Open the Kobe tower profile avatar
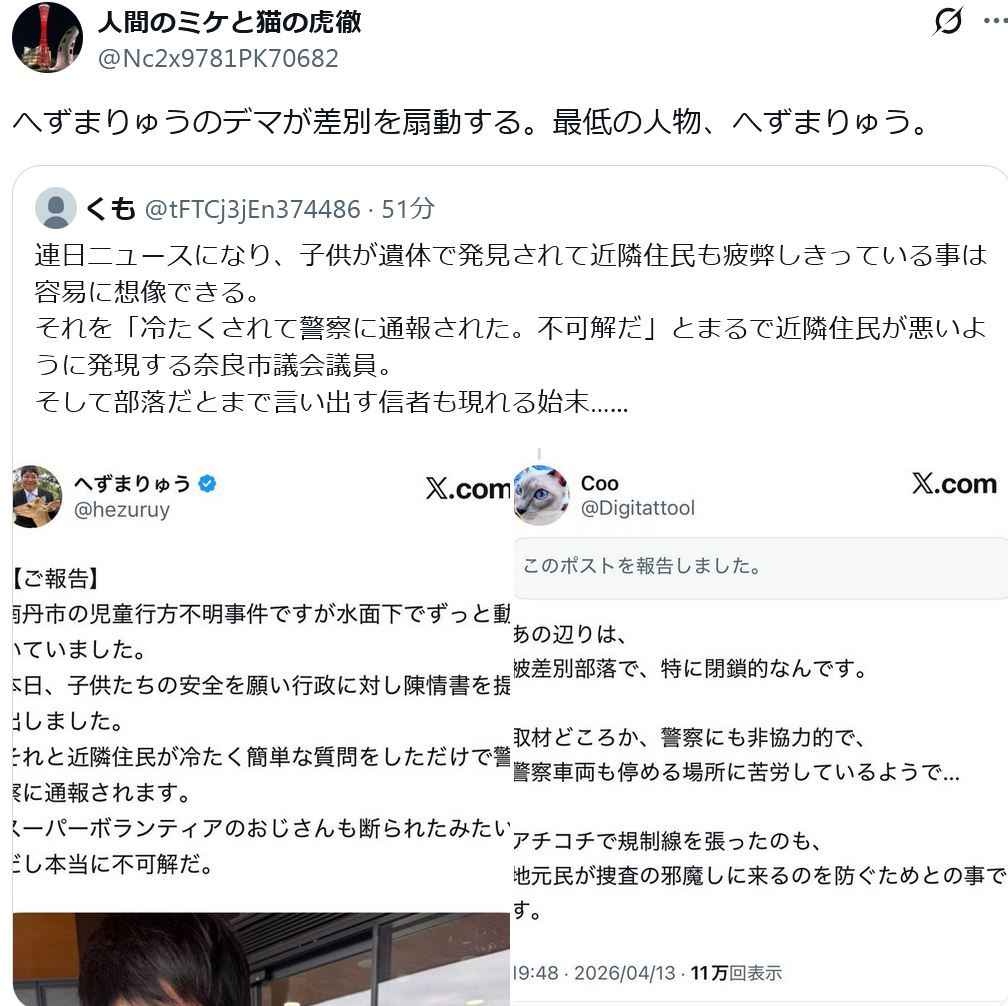 pos(47,37)
